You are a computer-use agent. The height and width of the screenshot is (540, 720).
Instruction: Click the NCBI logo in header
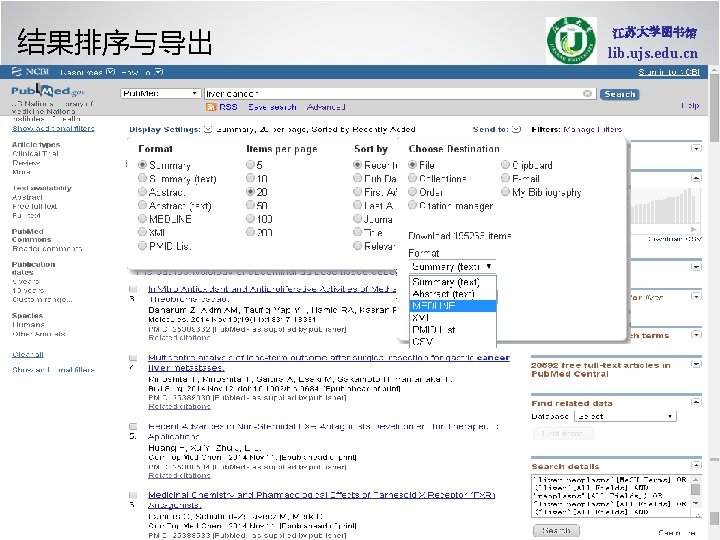(x=30, y=72)
